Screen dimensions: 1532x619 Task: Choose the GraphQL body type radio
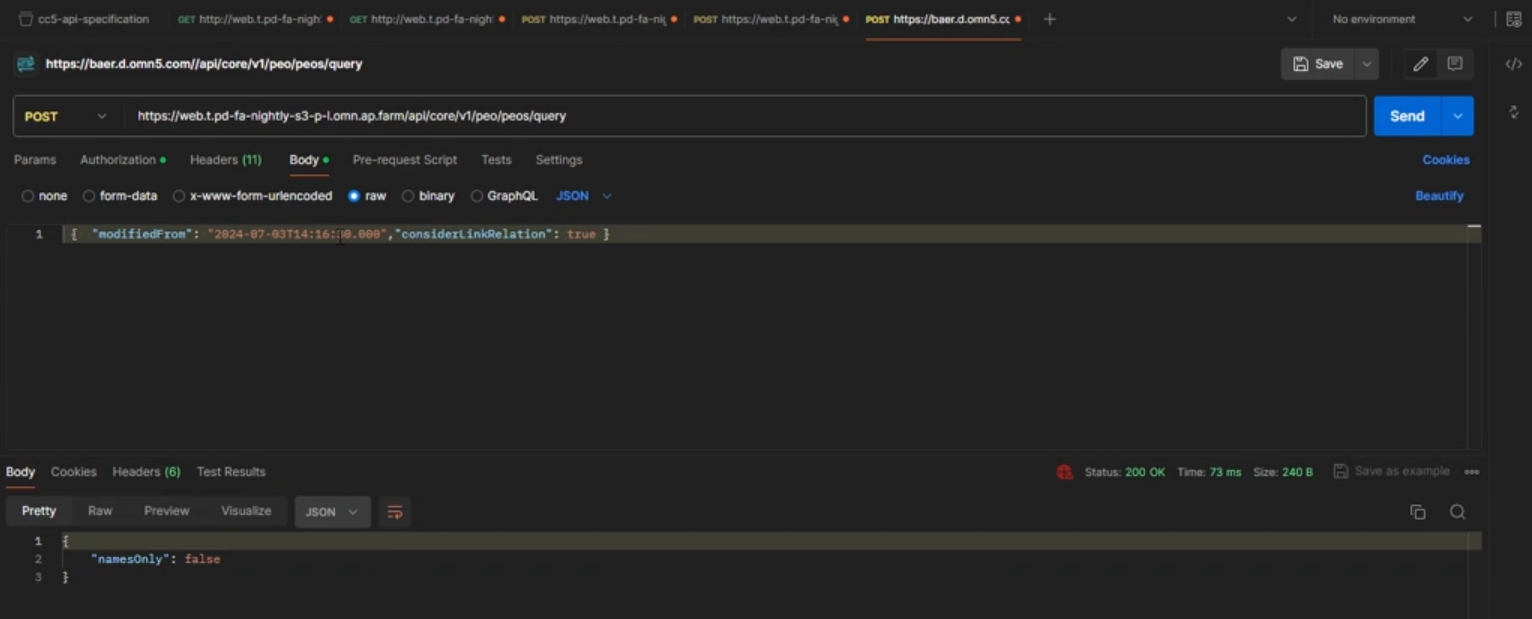pyautogui.click(x=477, y=196)
